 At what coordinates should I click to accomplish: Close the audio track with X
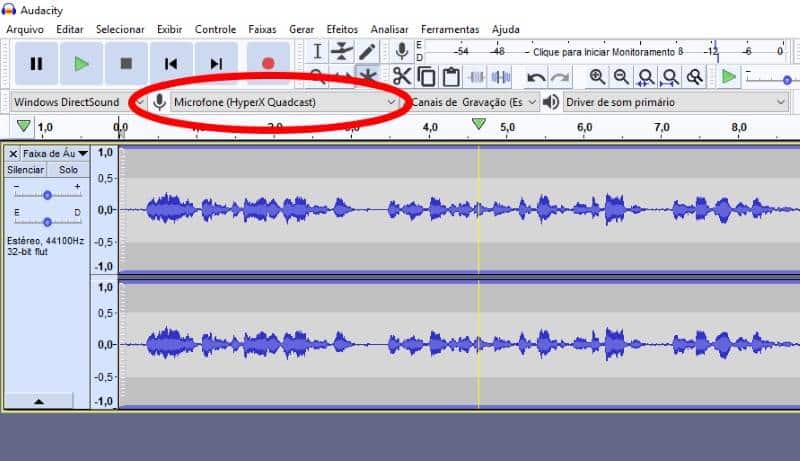click(13, 153)
